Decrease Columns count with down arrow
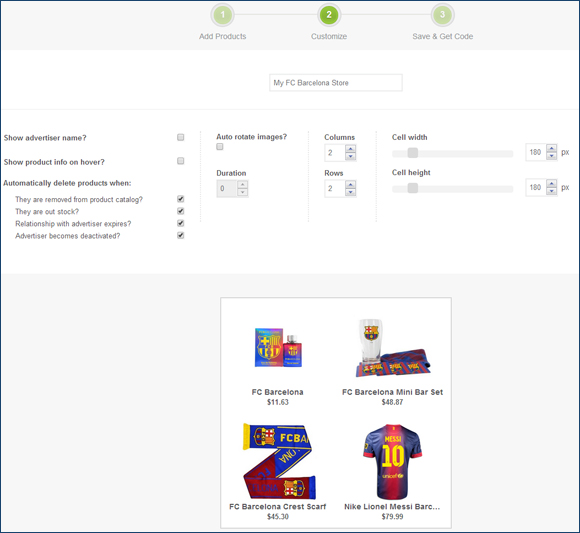Image resolution: width=580 pixels, height=533 pixels. [x=350, y=156]
